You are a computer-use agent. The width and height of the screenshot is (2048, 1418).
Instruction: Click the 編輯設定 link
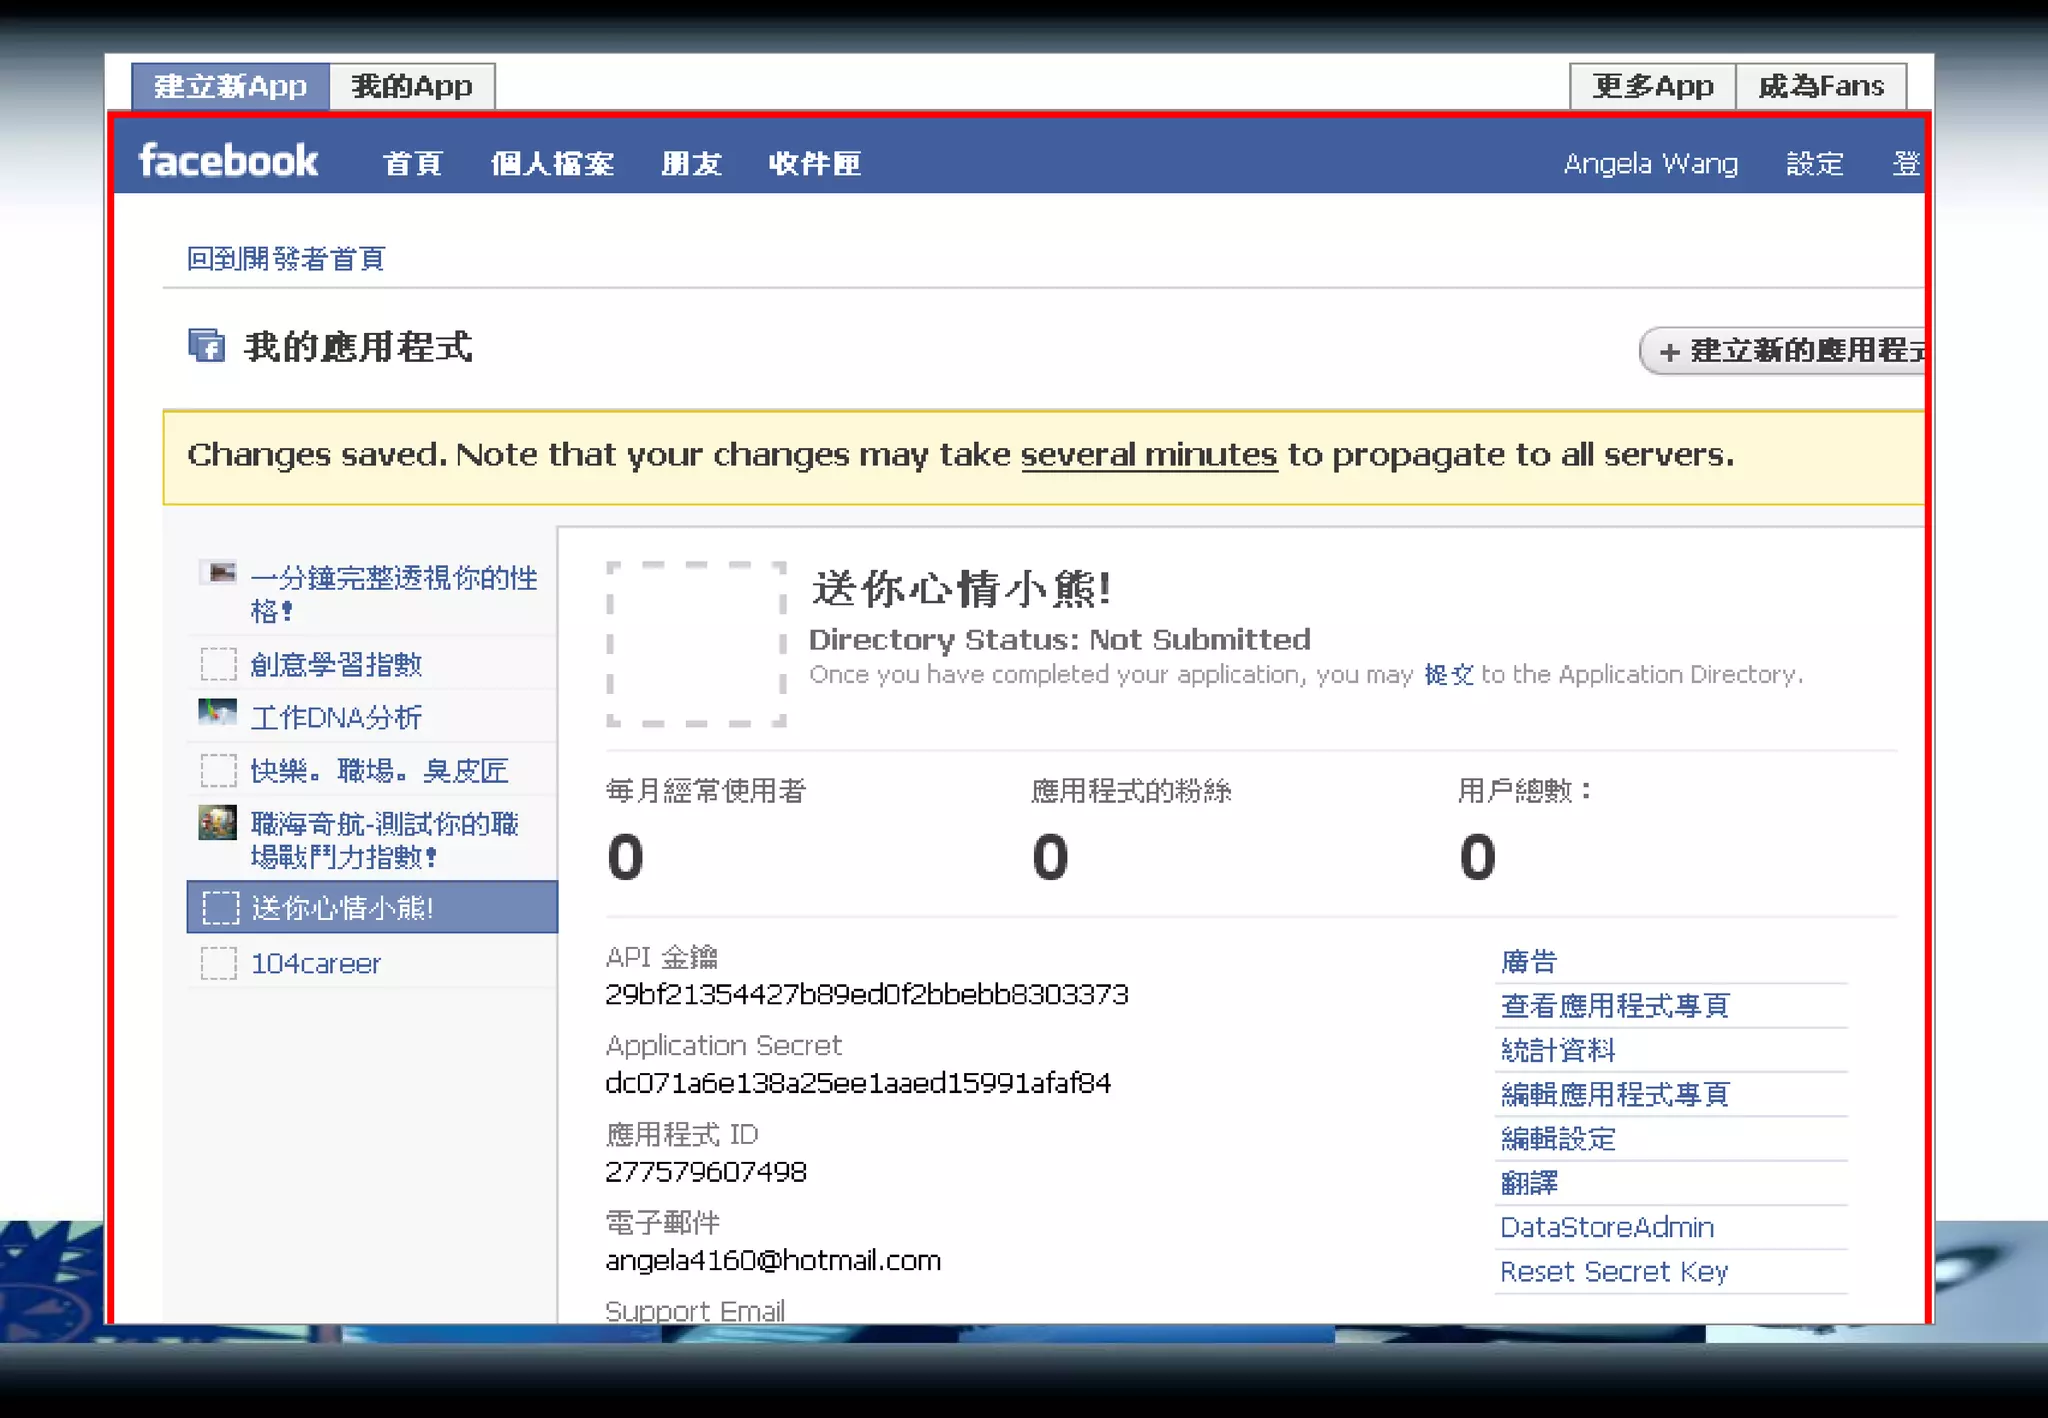1558,1138
